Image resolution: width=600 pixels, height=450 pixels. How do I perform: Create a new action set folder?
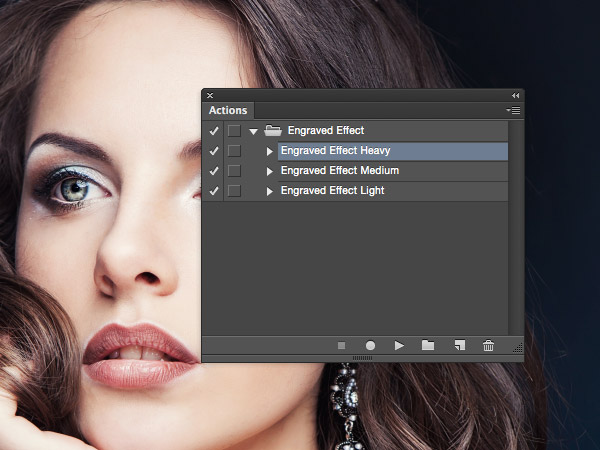(428, 346)
